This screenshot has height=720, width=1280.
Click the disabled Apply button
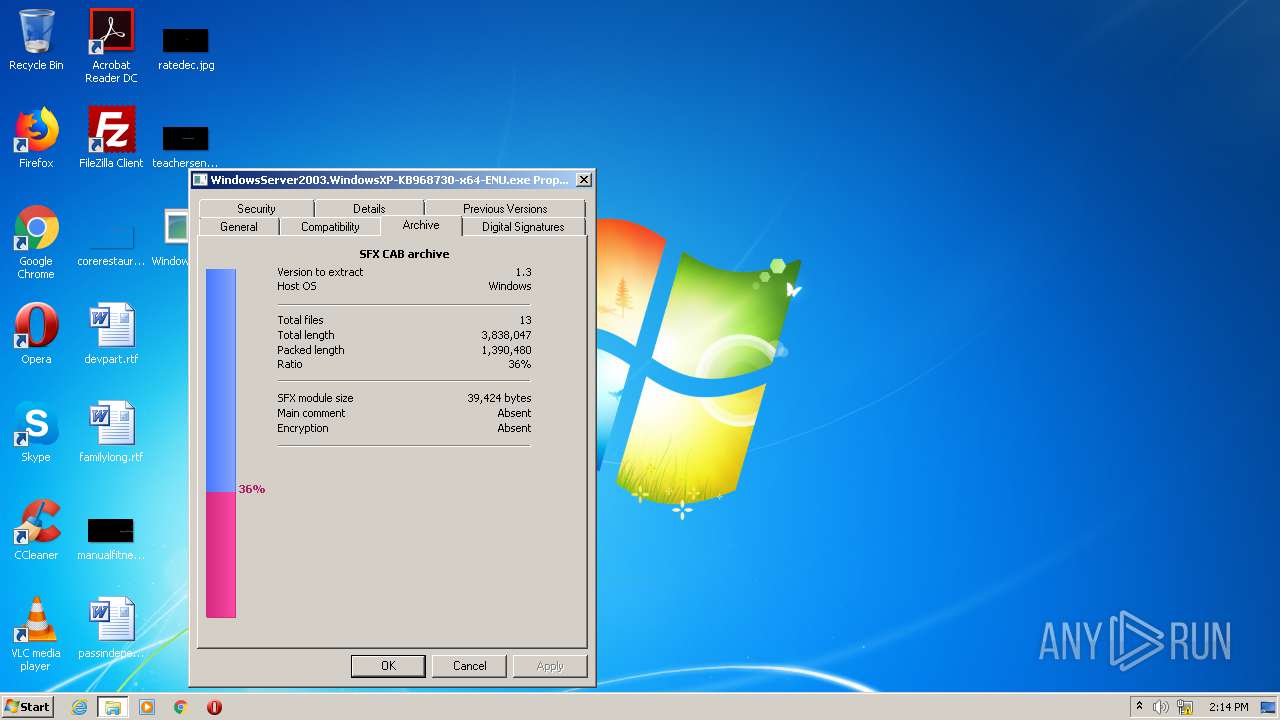[x=550, y=666]
